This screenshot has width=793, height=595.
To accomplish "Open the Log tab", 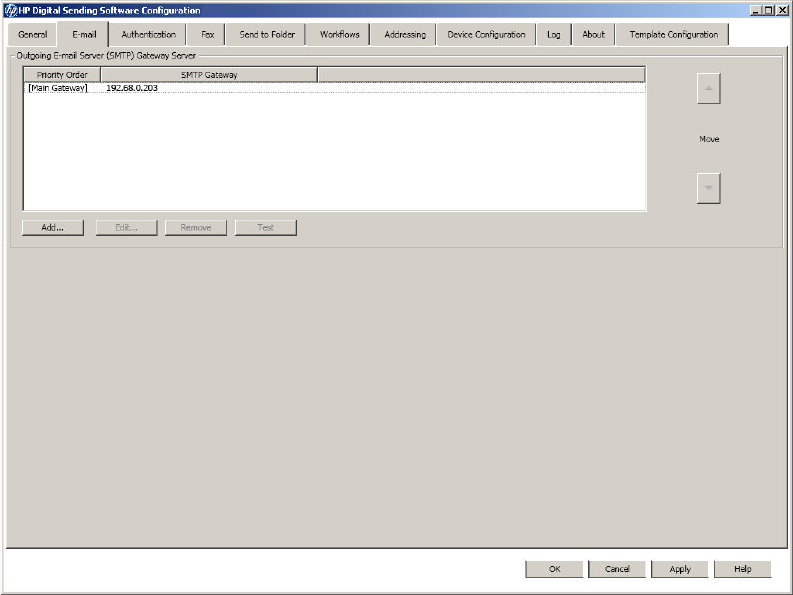I will pos(554,34).
